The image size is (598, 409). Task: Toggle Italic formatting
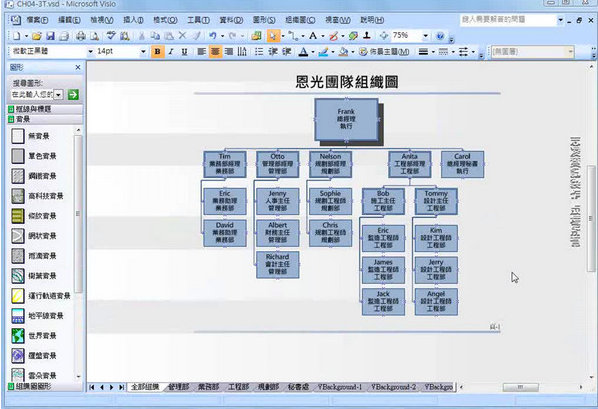point(170,52)
